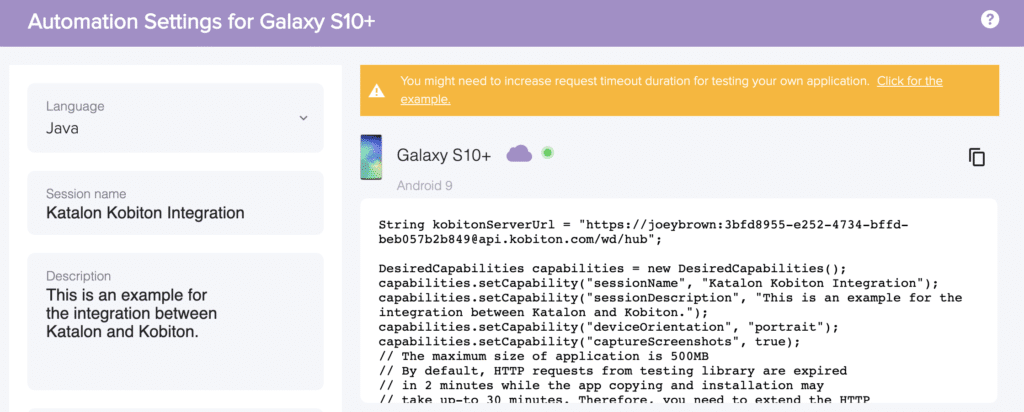
Task: Expand the Language dropdown chevron
Action: [304, 118]
